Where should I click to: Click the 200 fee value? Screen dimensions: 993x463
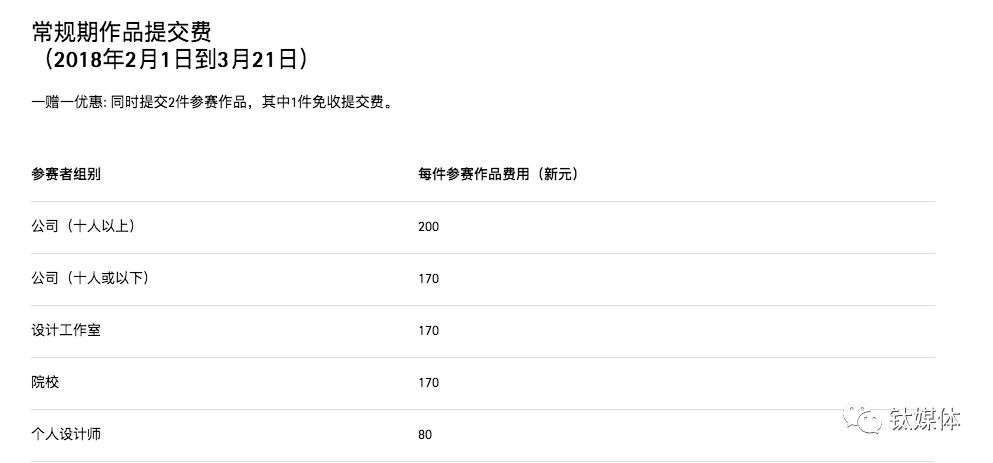pos(428,226)
